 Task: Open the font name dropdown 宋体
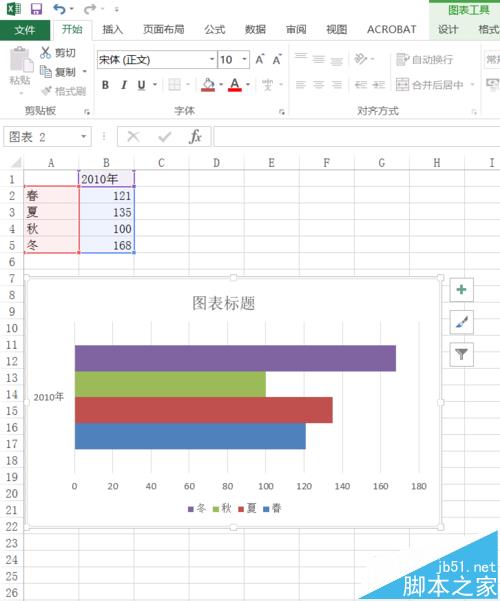[x=212, y=59]
